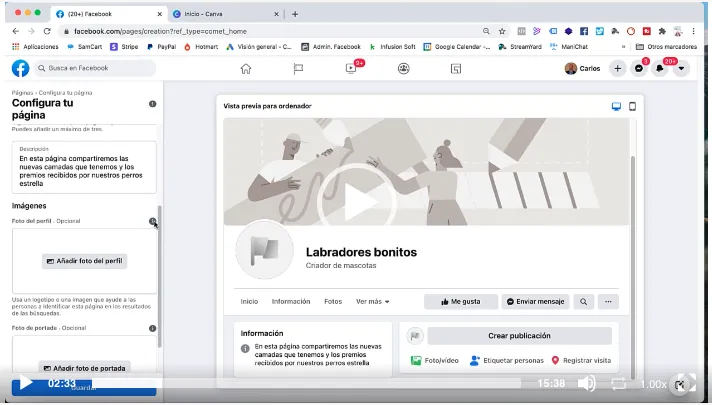This screenshot has width=712, height=405.
Task: Expand hidden bookmarks chevron
Action: [x=623, y=47]
